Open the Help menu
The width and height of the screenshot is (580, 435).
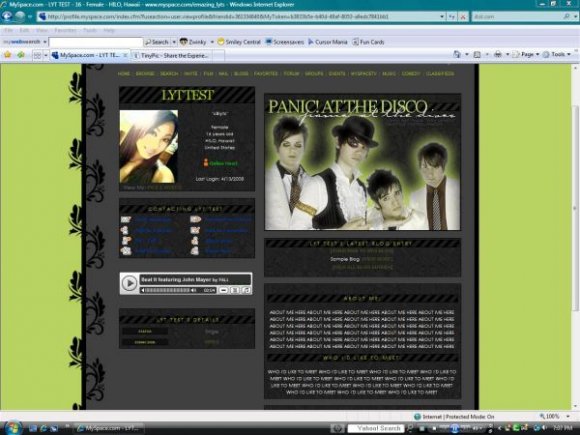[109, 30]
